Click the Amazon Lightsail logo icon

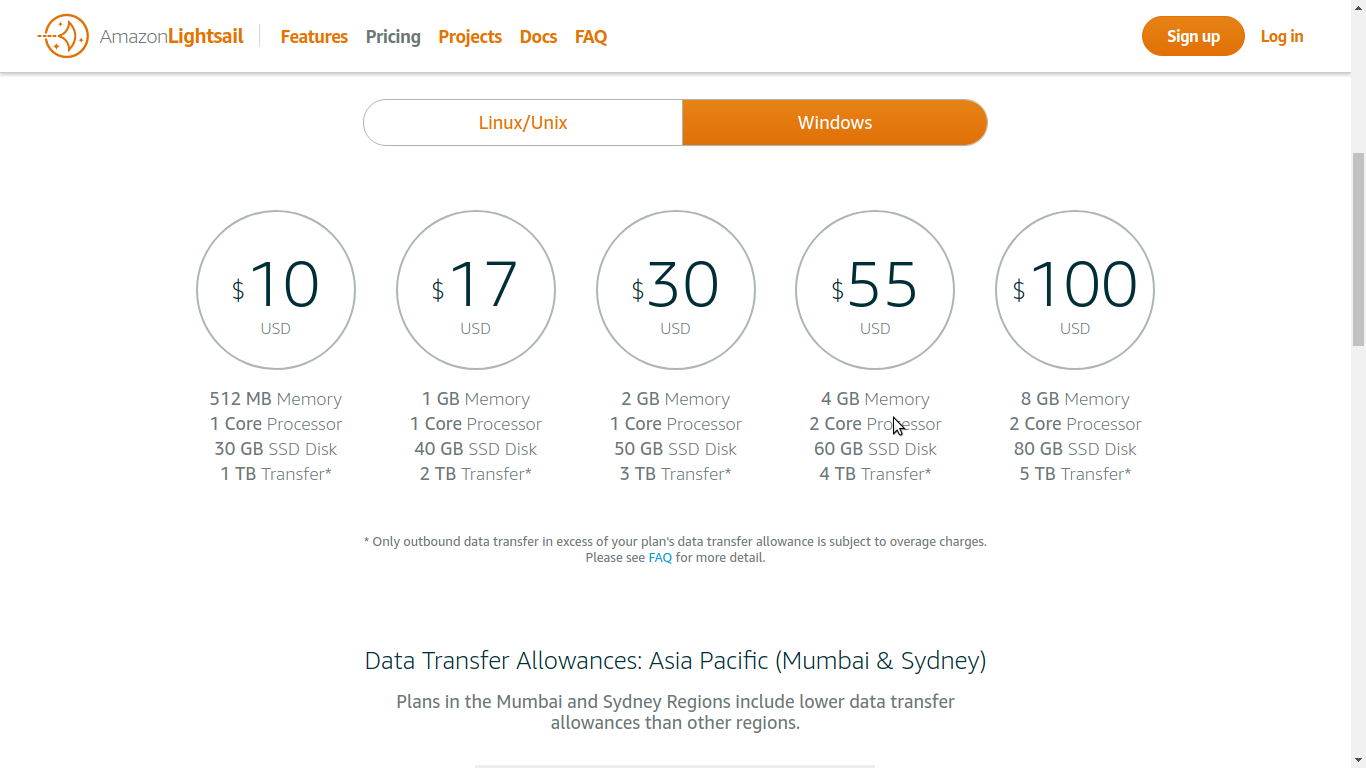63,36
